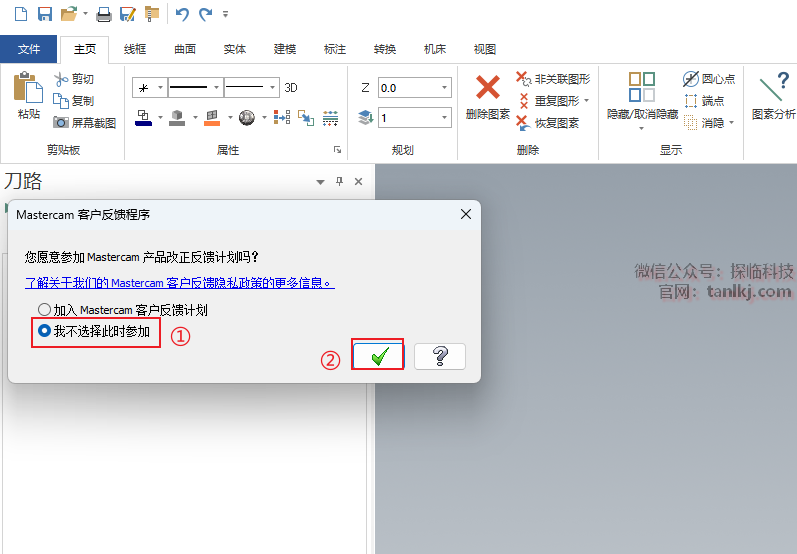
Task: Click the level number input field
Action: pos(409,118)
